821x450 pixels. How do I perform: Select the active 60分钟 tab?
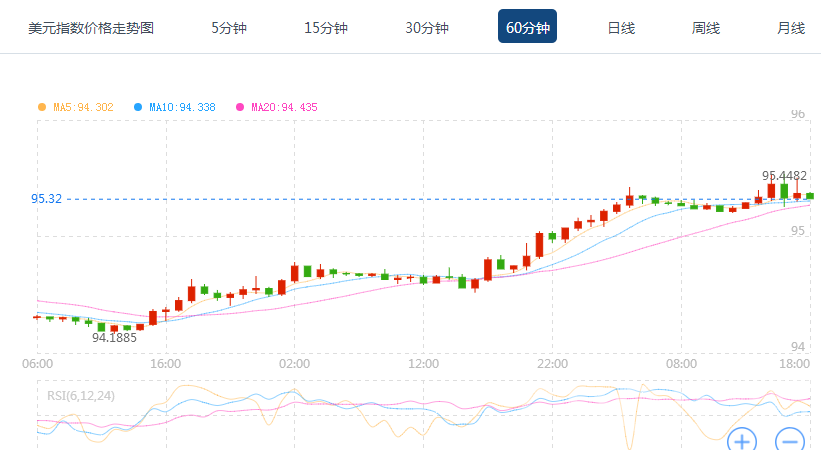tap(527, 27)
